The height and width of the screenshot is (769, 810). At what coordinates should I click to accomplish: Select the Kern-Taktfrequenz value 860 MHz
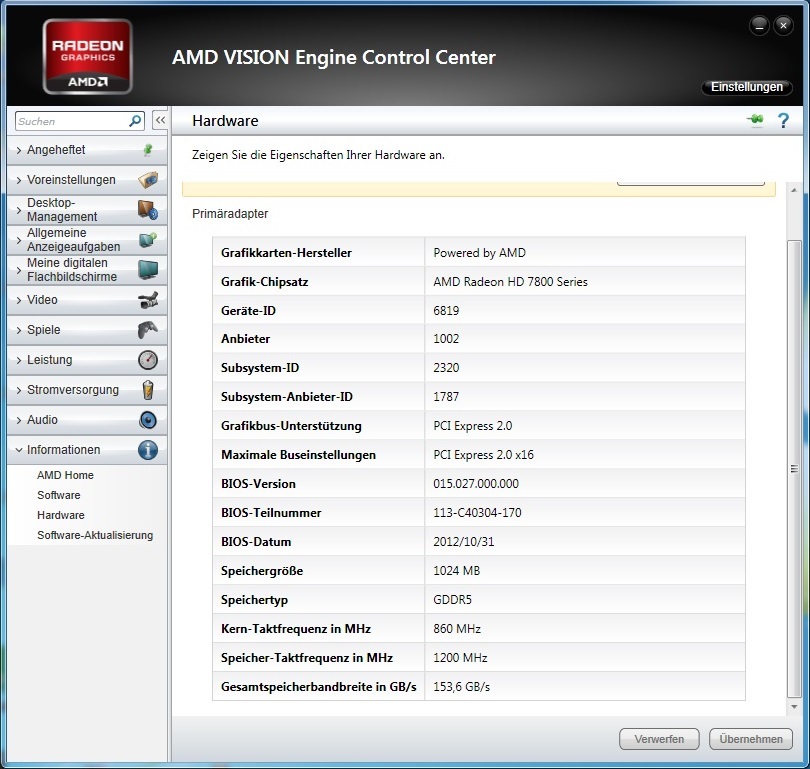coord(457,629)
